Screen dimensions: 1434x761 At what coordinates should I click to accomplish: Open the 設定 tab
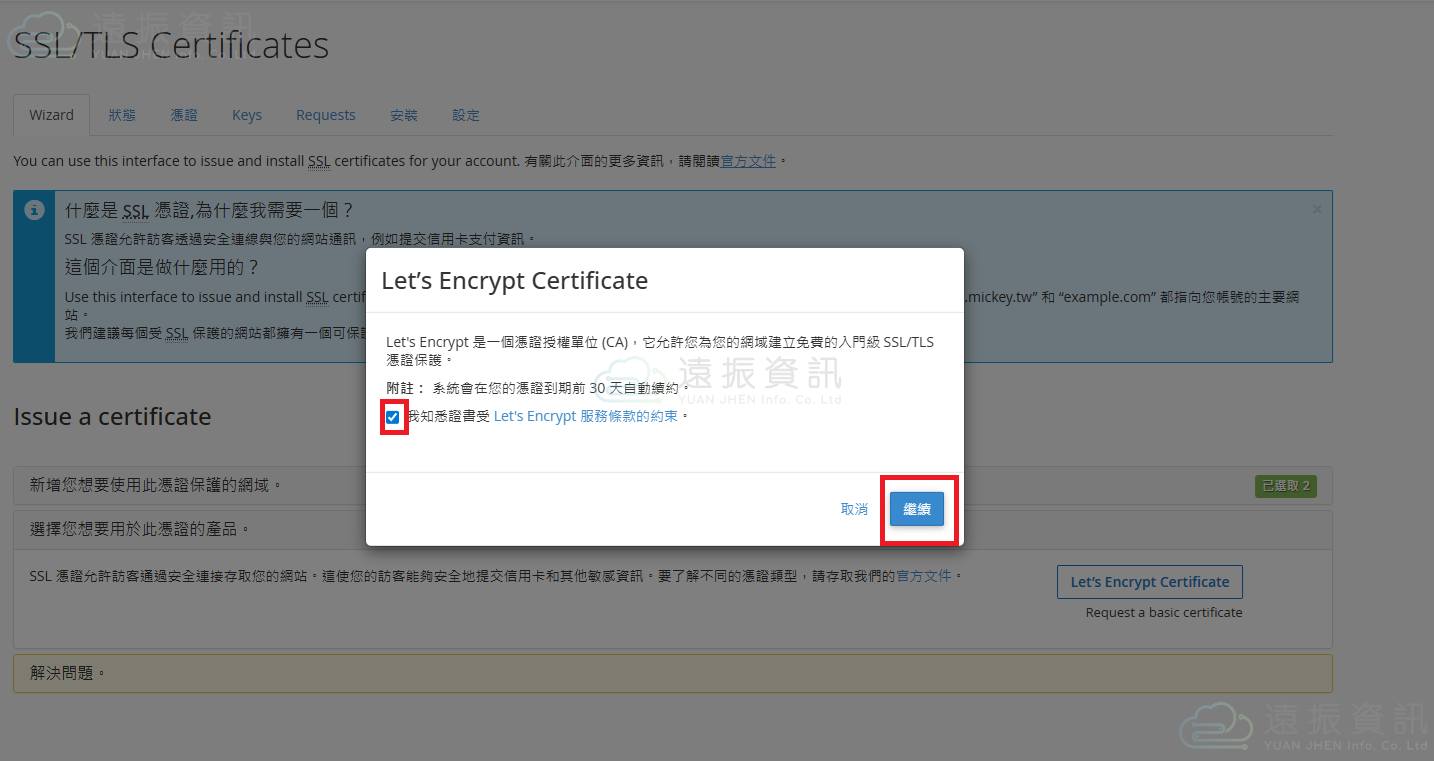click(x=466, y=115)
